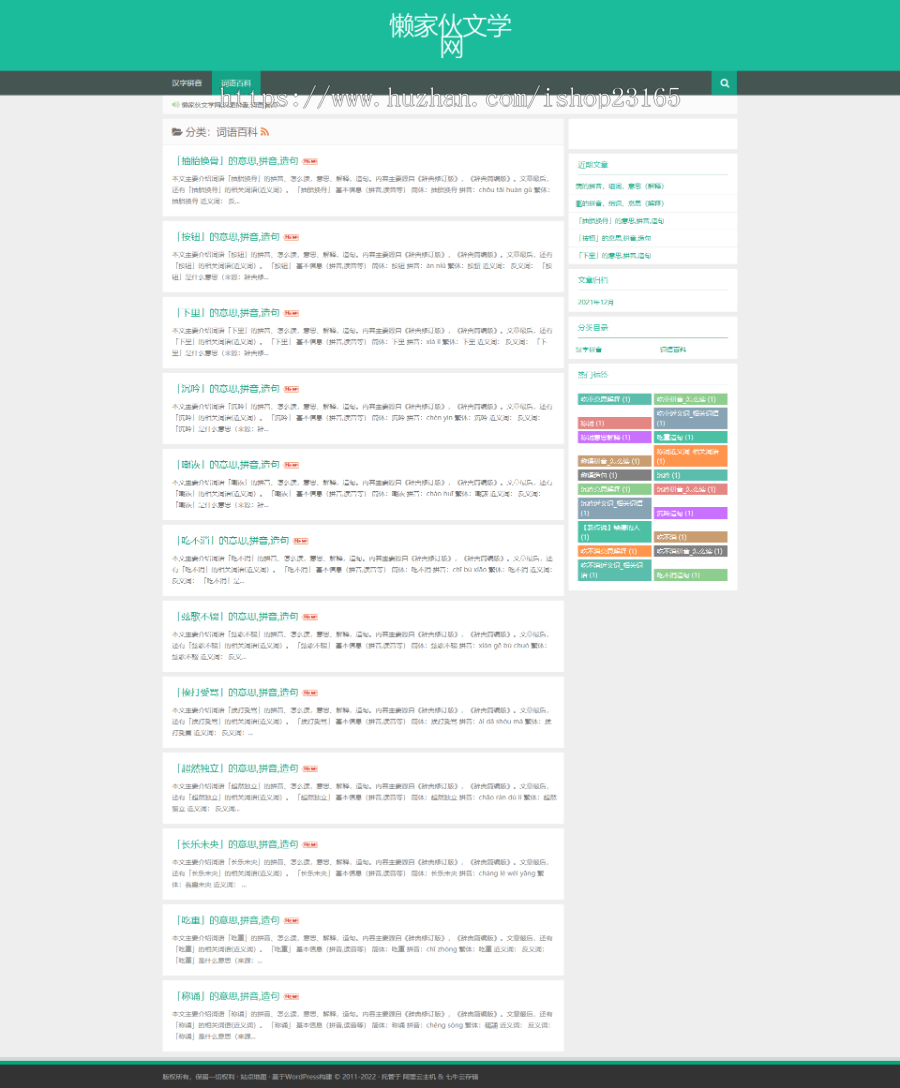This screenshot has width=900, height=1088.
Task: Open the 「抽胎换骨」的意思,拼音,造句 article
Action: (236, 161)
